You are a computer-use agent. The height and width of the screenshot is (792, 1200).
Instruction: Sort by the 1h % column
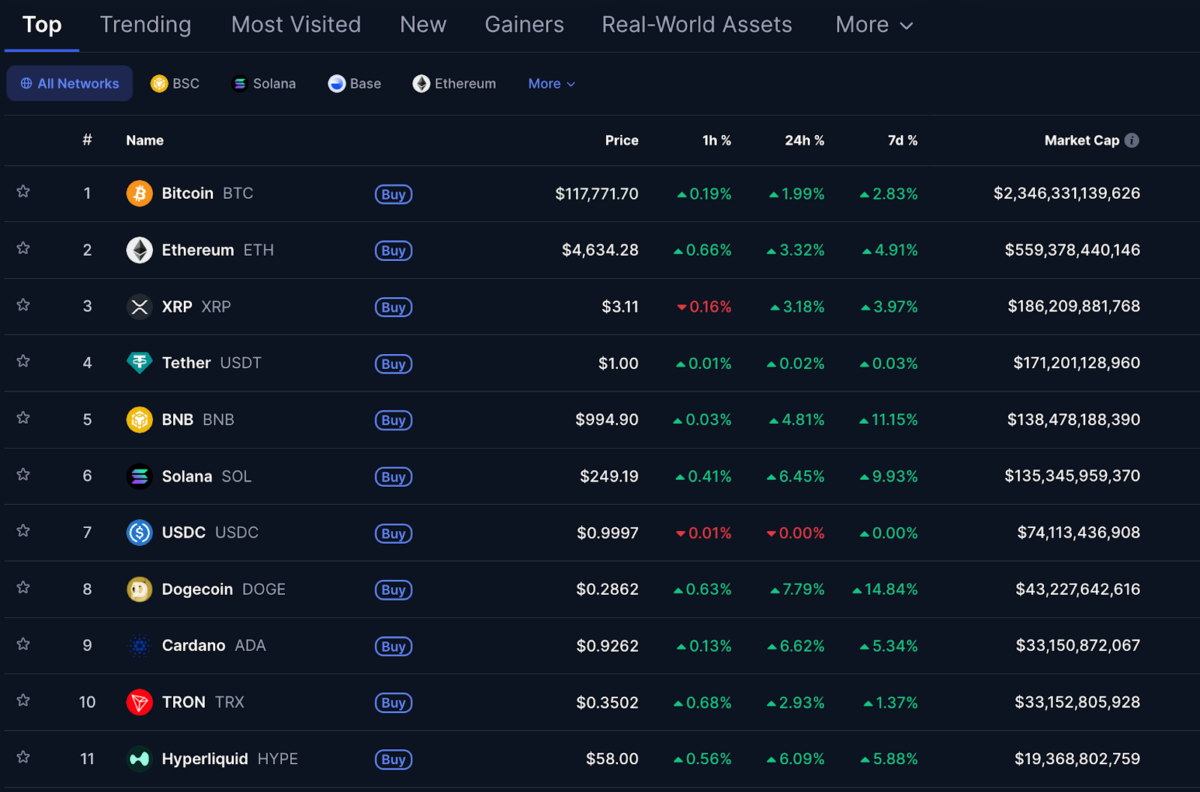tap(716, 140)
